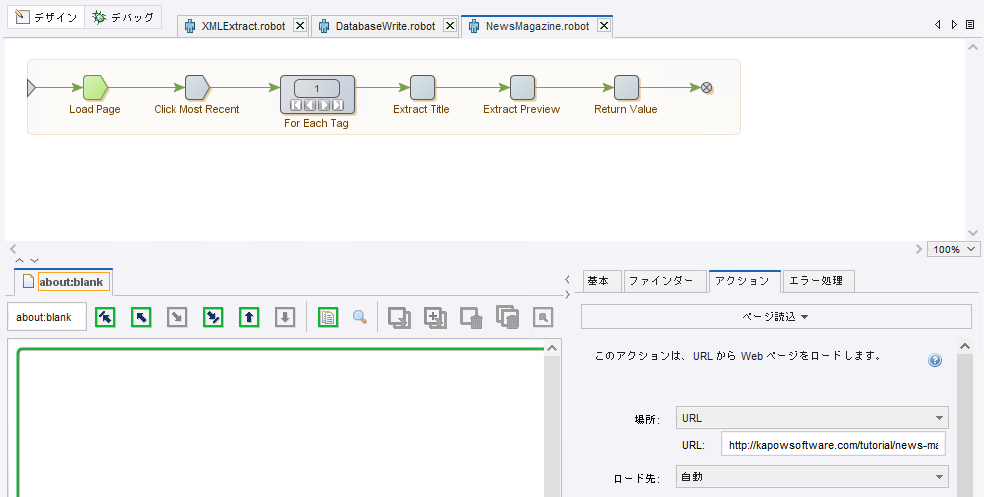The width and height of the screenshot is (984, 497).
Task: Select the Extract Preview step node
Action: pos(522,88)
